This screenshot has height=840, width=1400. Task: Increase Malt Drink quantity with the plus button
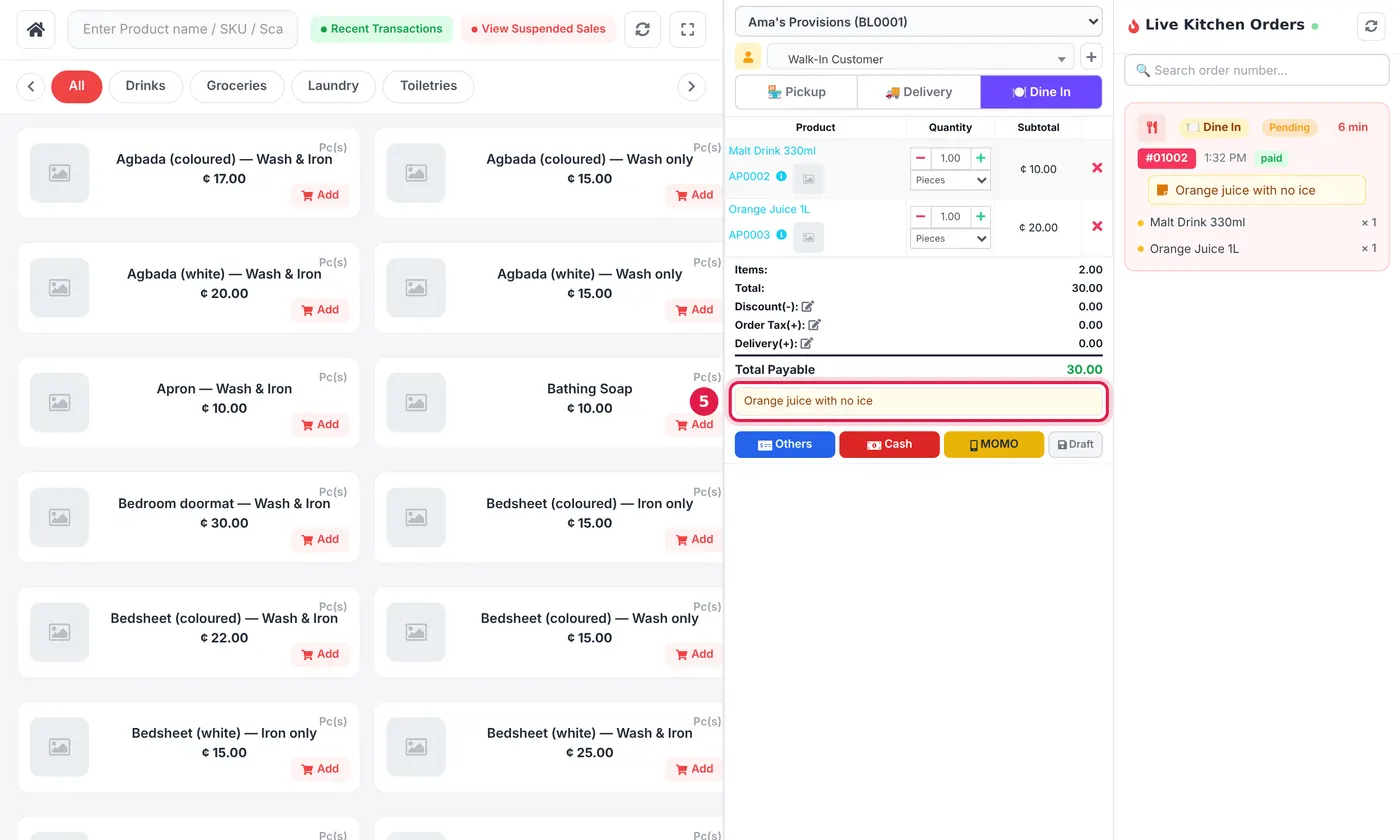(981, 158)
